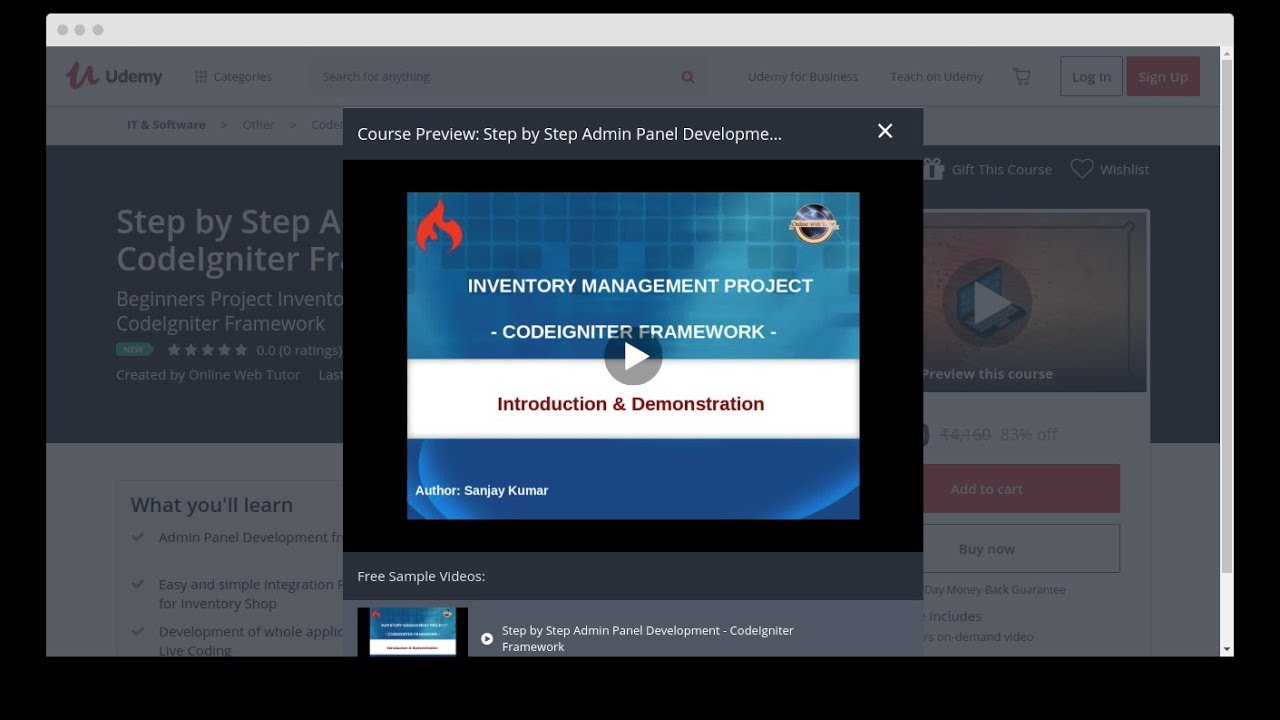The image size is (1280, 720).
Task: Open Teach on Udemy link
Action: [937, 76]
